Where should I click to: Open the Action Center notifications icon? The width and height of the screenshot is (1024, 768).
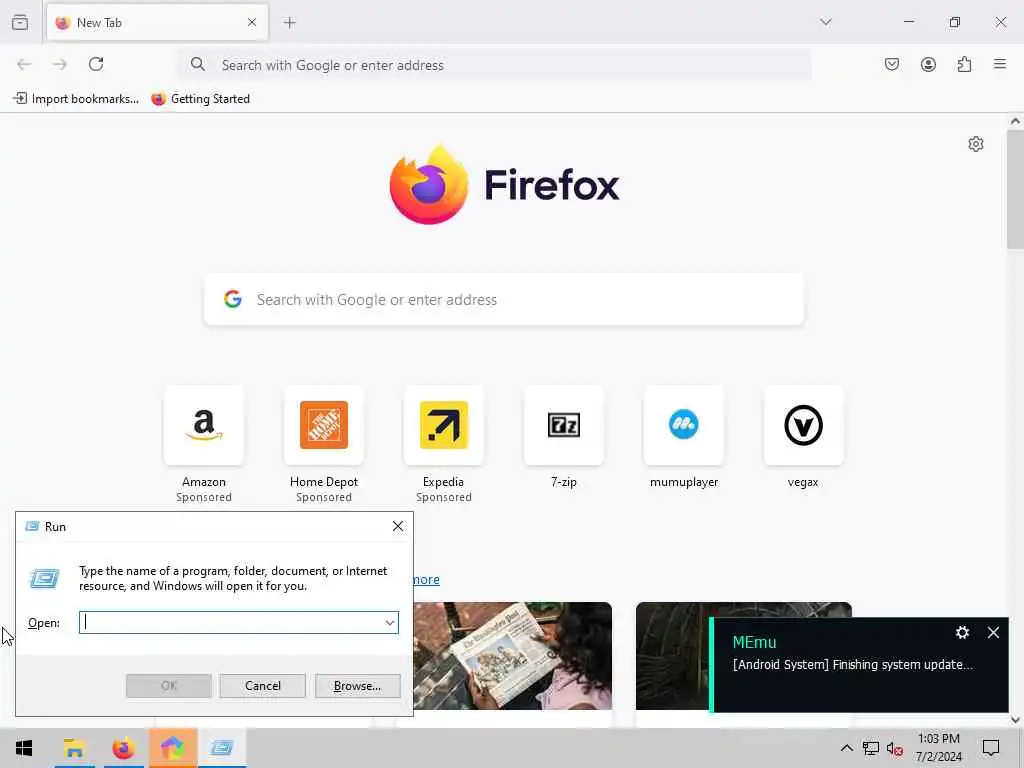click(x=991, y=748)
